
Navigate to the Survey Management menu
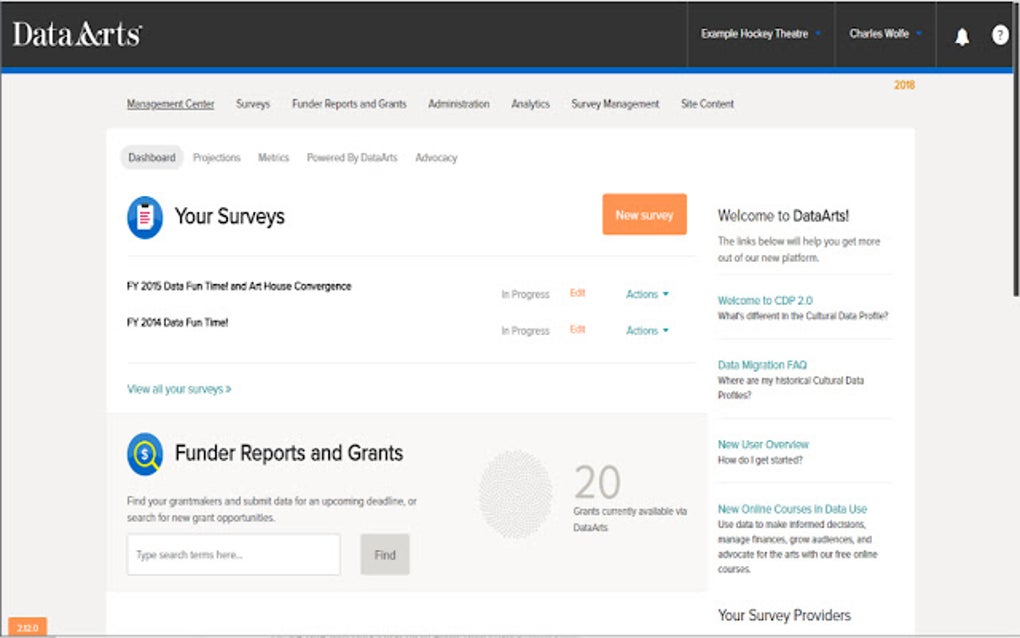tap(614, 103)
